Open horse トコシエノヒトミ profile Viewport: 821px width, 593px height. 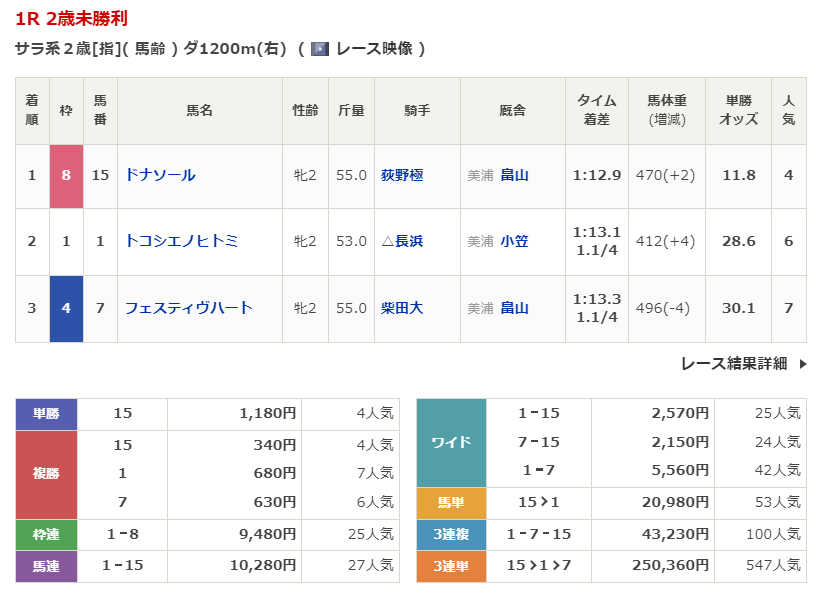point(181,241)
